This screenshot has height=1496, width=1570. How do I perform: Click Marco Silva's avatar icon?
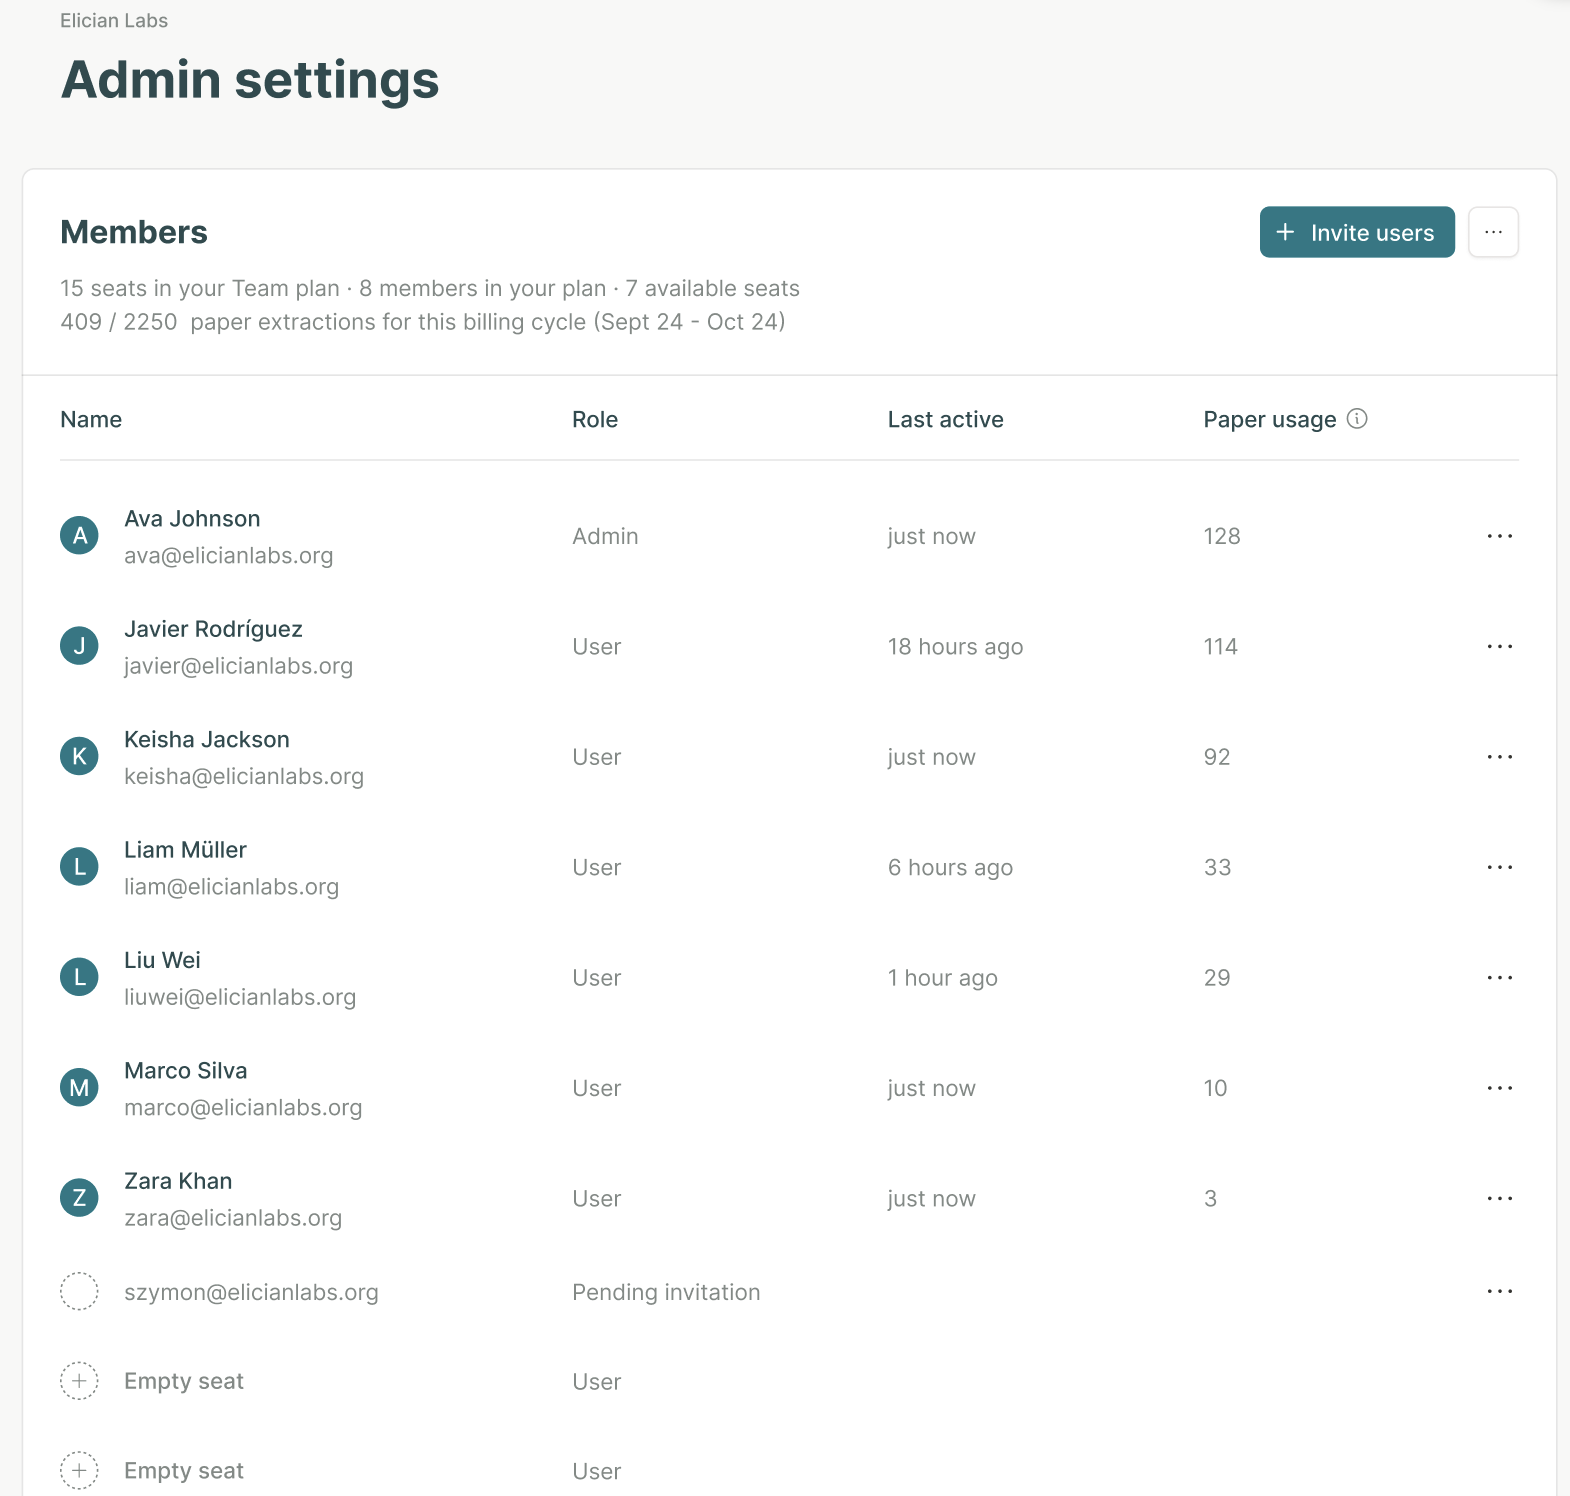pos(79,1088)
